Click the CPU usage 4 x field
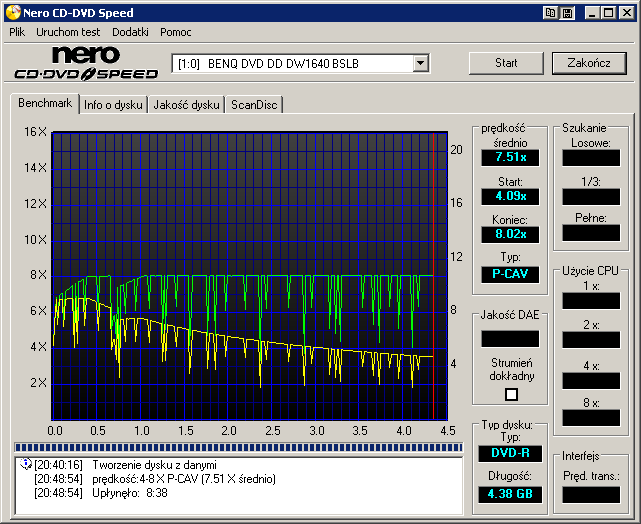The height and width of the screenshot is (524, 641). click(591, 381)
